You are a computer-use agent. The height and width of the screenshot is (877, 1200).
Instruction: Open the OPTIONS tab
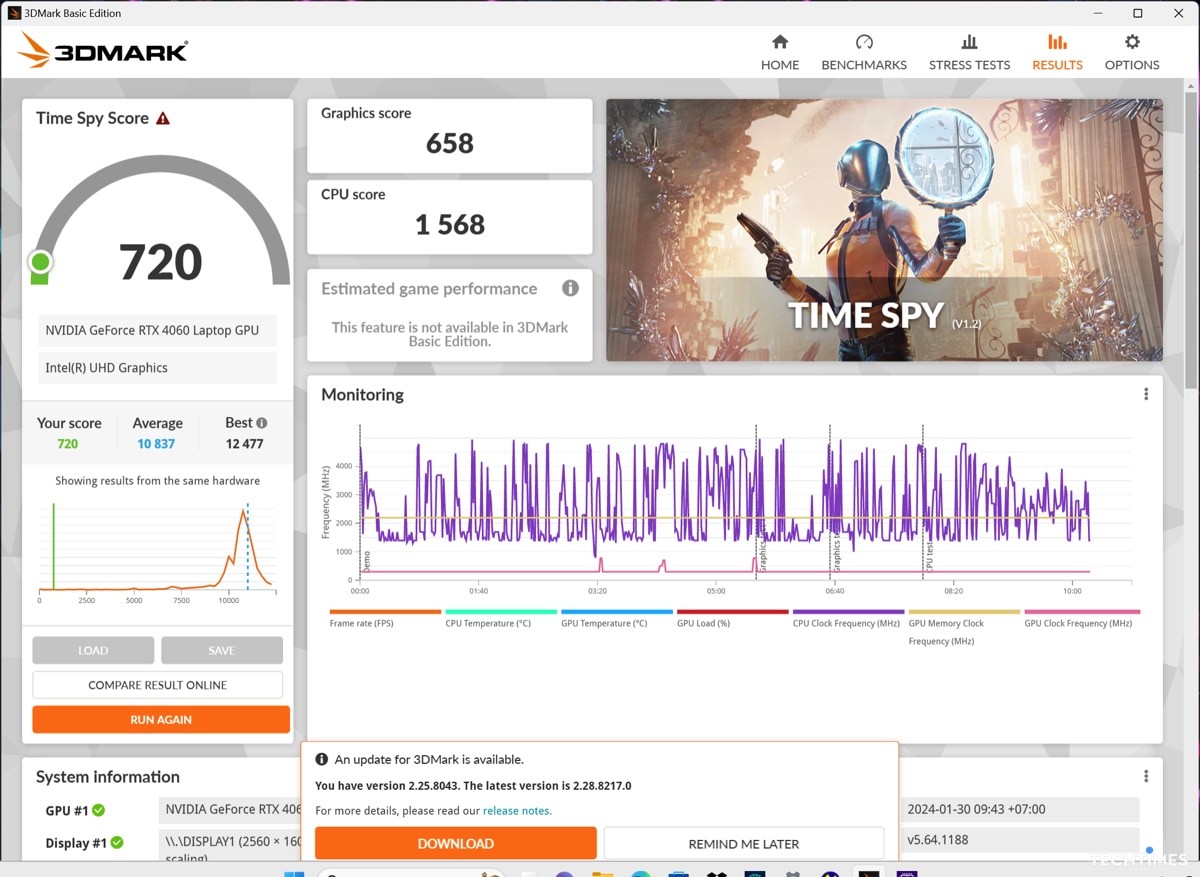(x=1132, y=52)
